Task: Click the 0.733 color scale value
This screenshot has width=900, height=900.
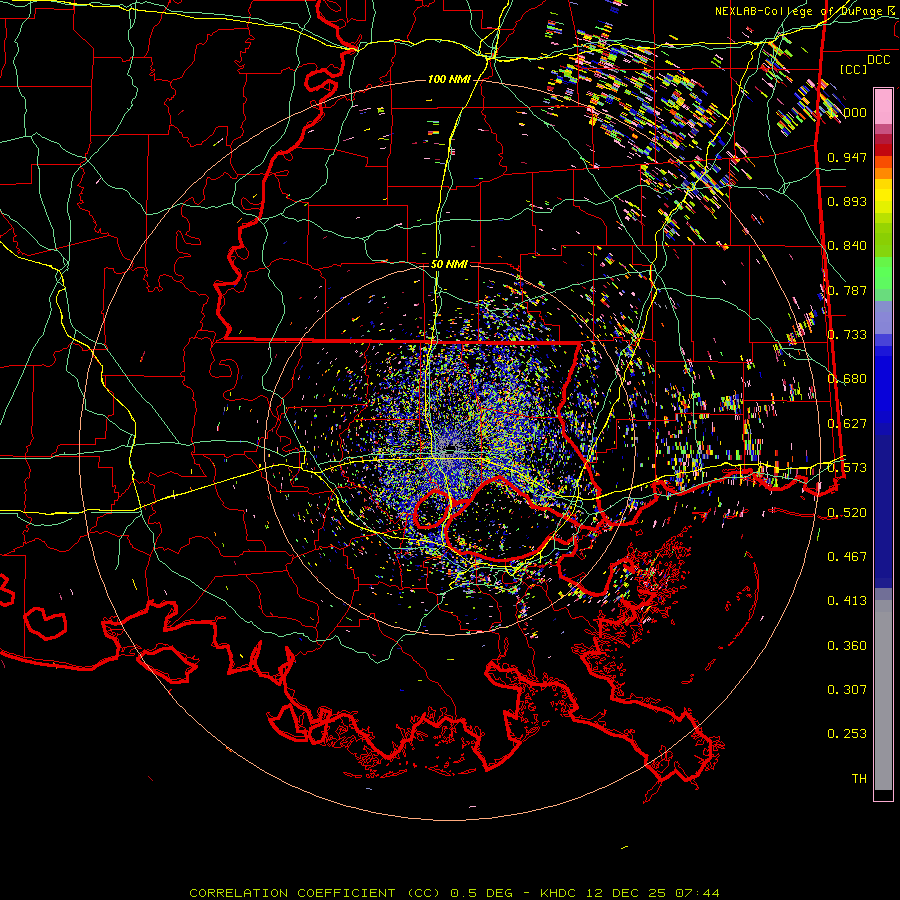Action: (x=847, y=335)
